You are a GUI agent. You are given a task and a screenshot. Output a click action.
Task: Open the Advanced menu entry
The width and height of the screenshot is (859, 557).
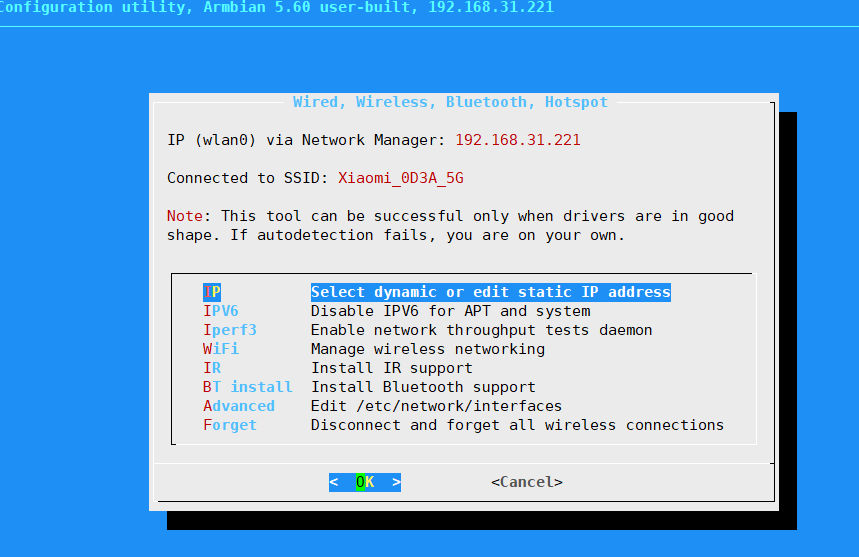(x=239, y=406)
